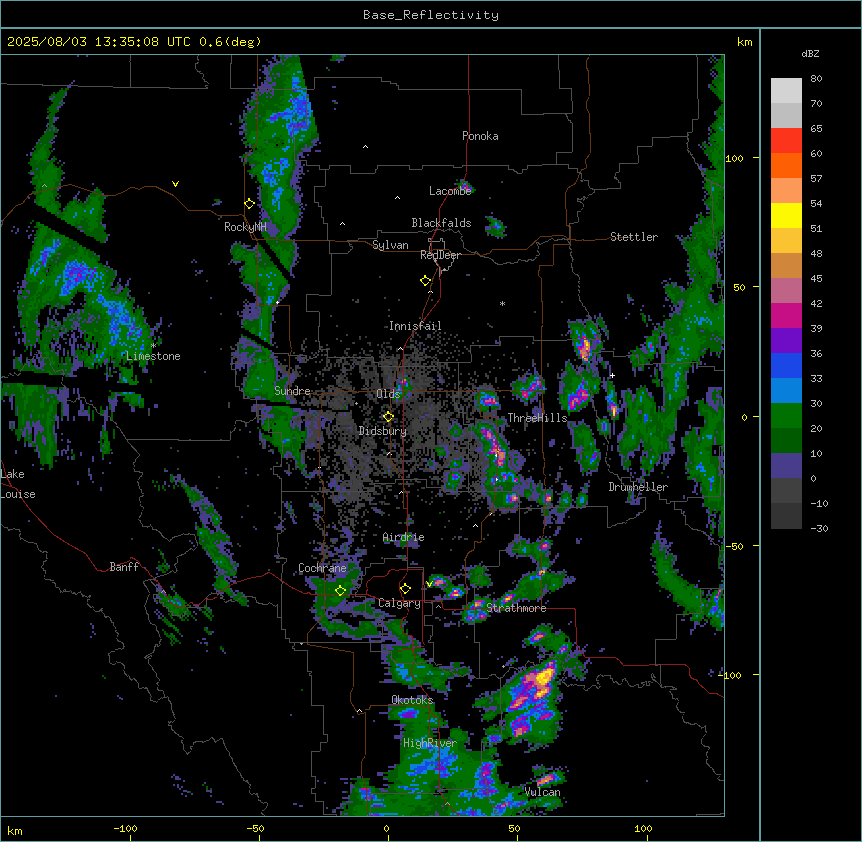Click the Vulcan town label

542,792
